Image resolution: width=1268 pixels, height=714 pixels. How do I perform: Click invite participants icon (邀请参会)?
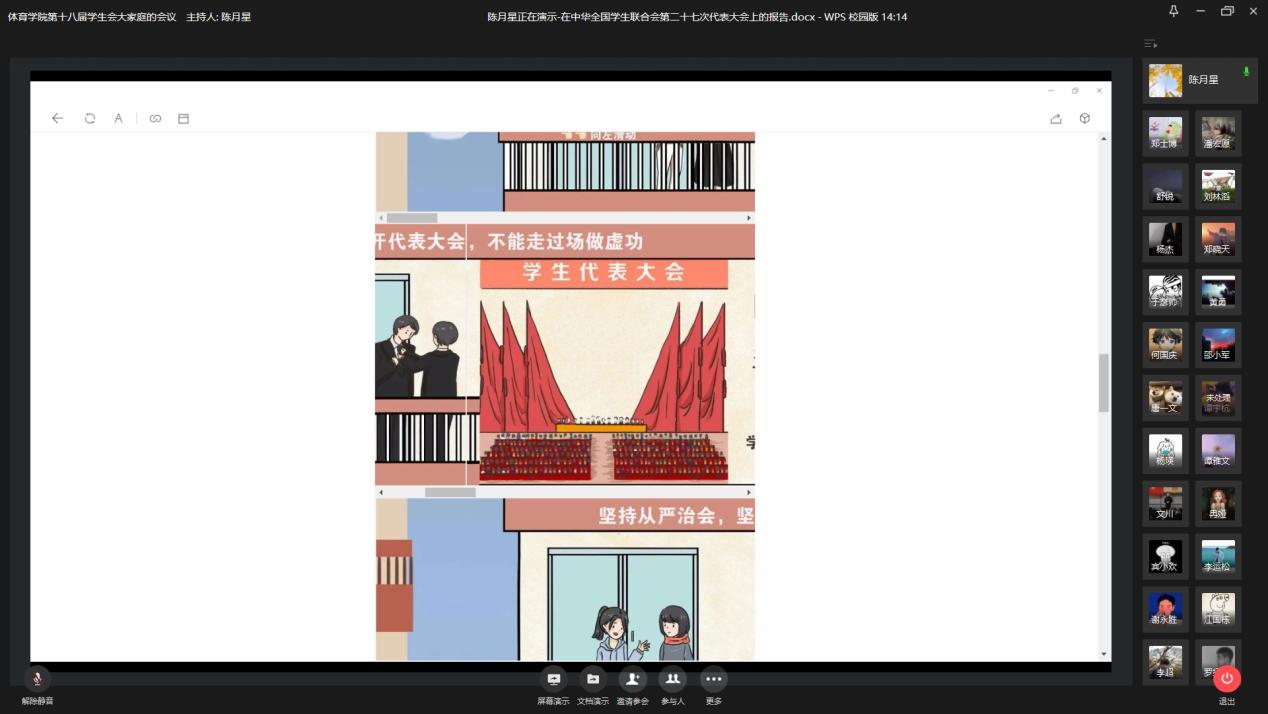pos(632,680)
